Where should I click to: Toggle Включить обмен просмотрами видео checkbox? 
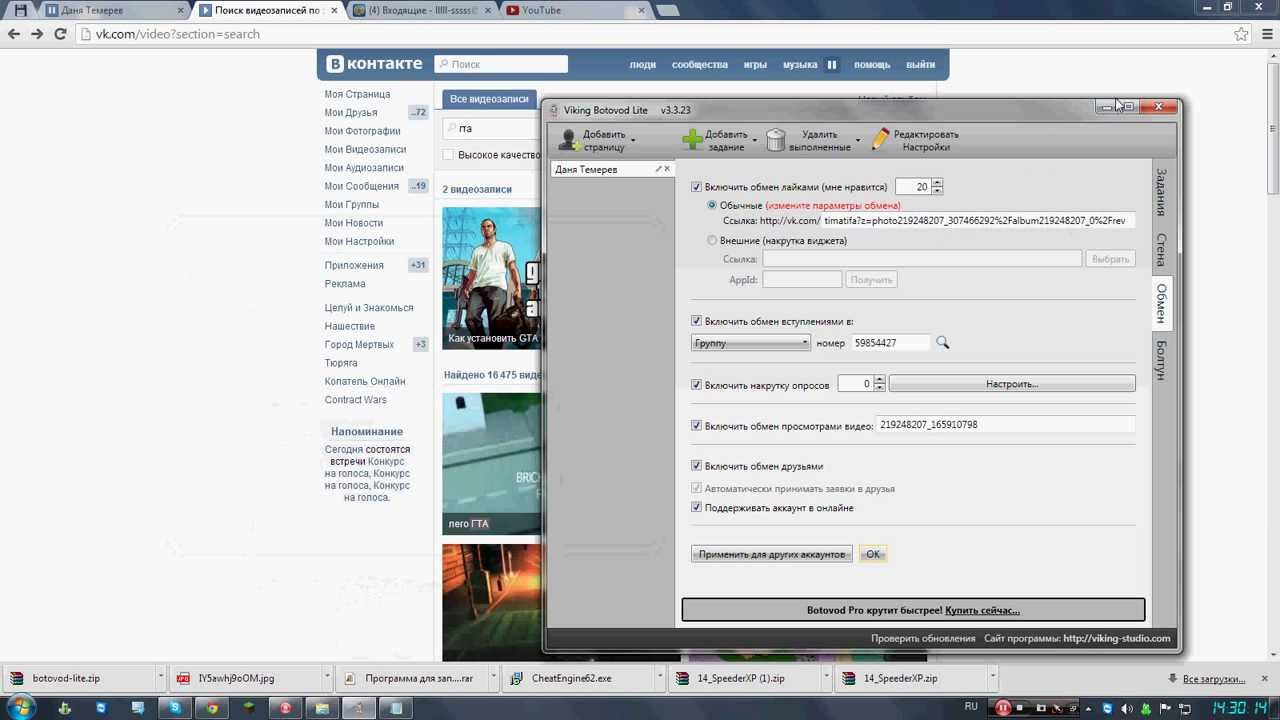pos(697,426)
